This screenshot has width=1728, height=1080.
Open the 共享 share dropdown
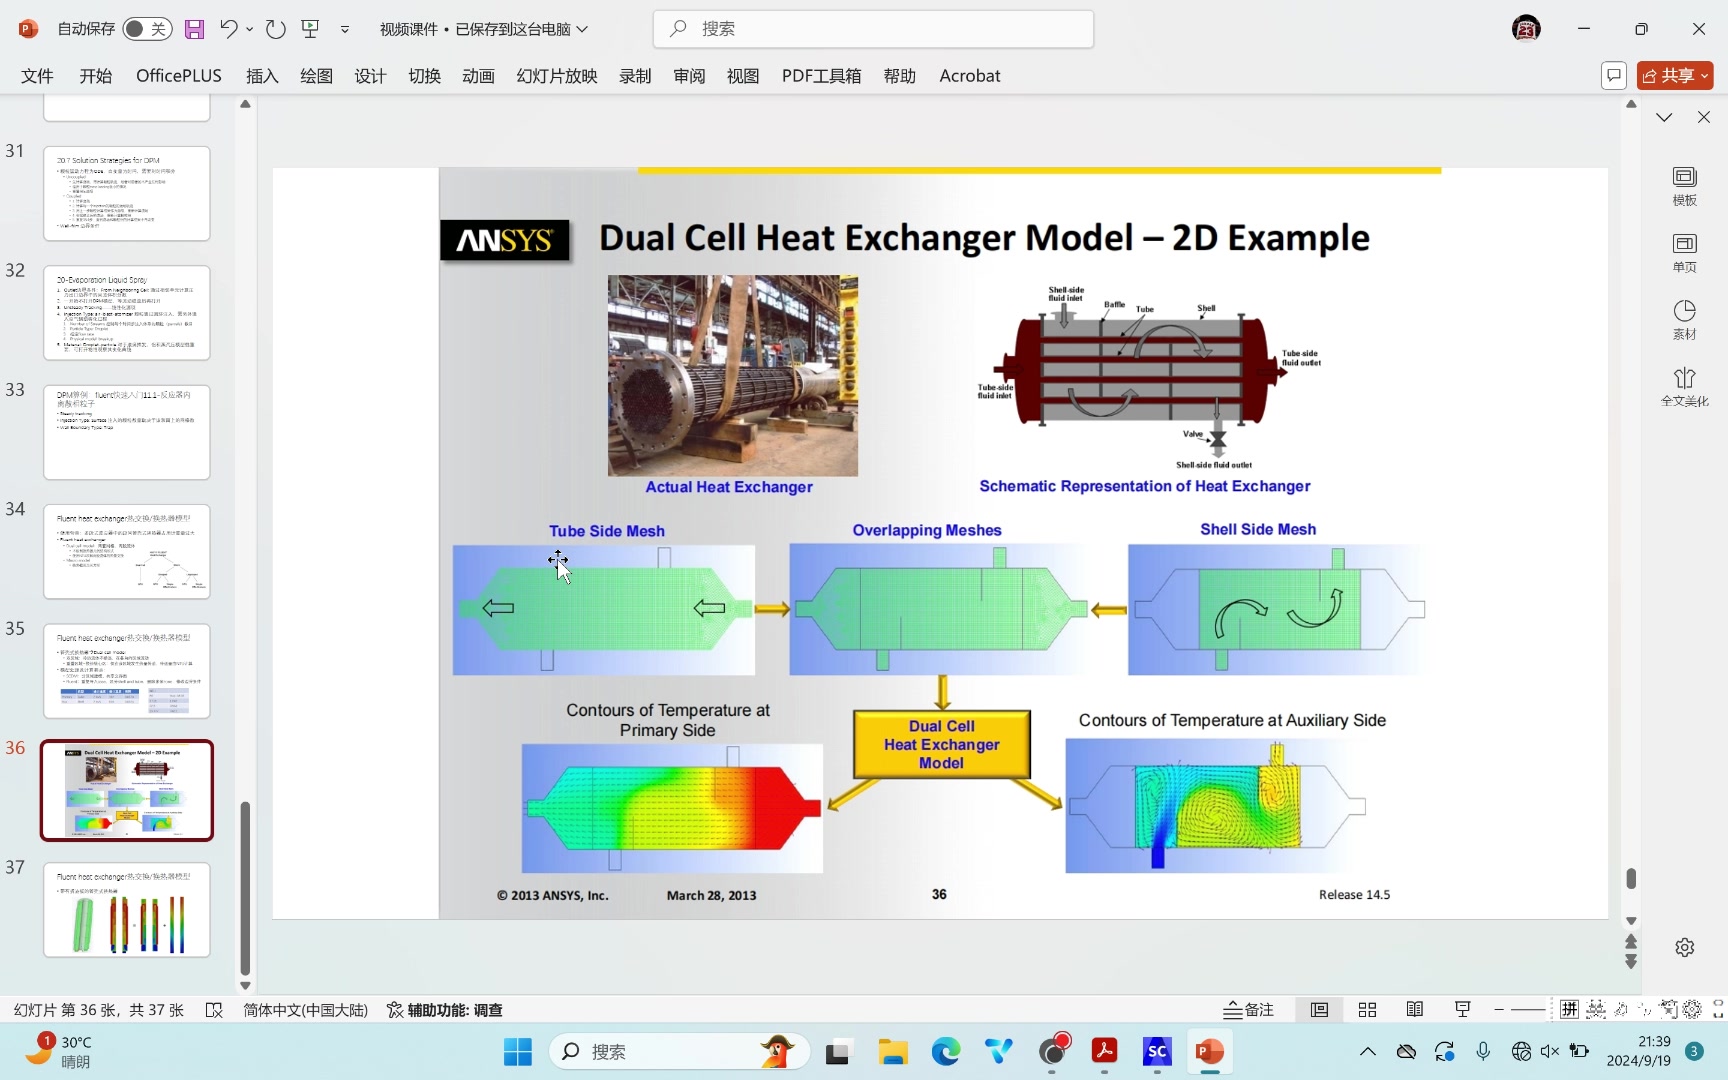click(x=1675, y=76)
